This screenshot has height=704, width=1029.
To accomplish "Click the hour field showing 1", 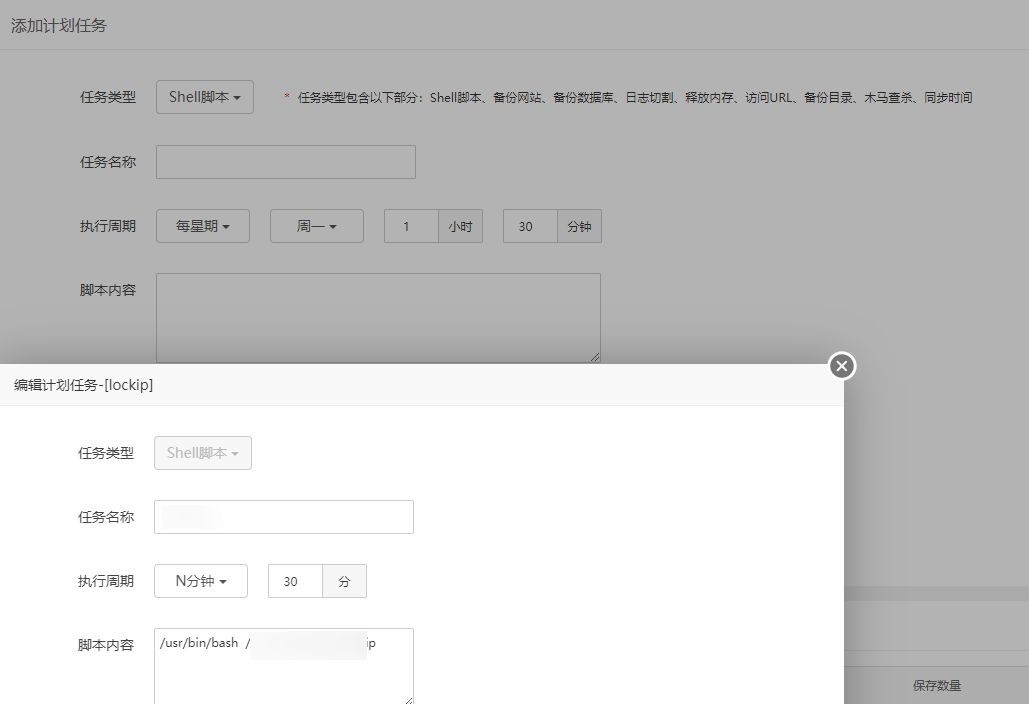I will pyautogui.click(x=411, y=226).
